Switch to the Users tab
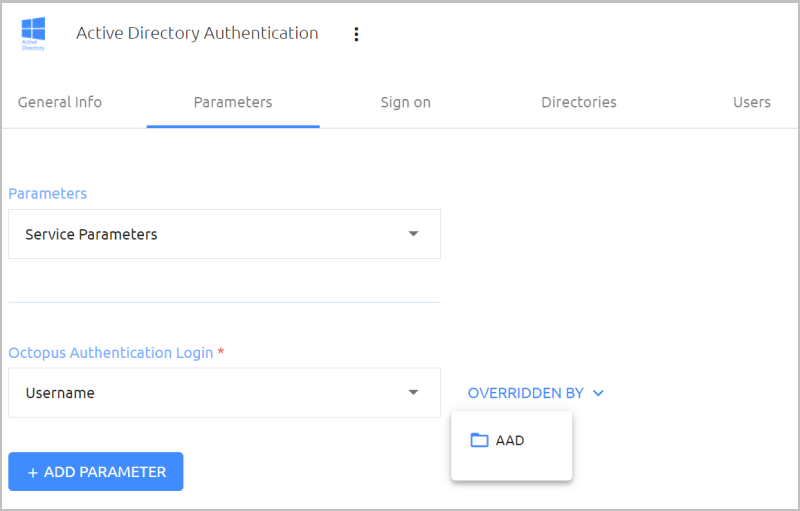The image size is (800, 511). [752, 102]
